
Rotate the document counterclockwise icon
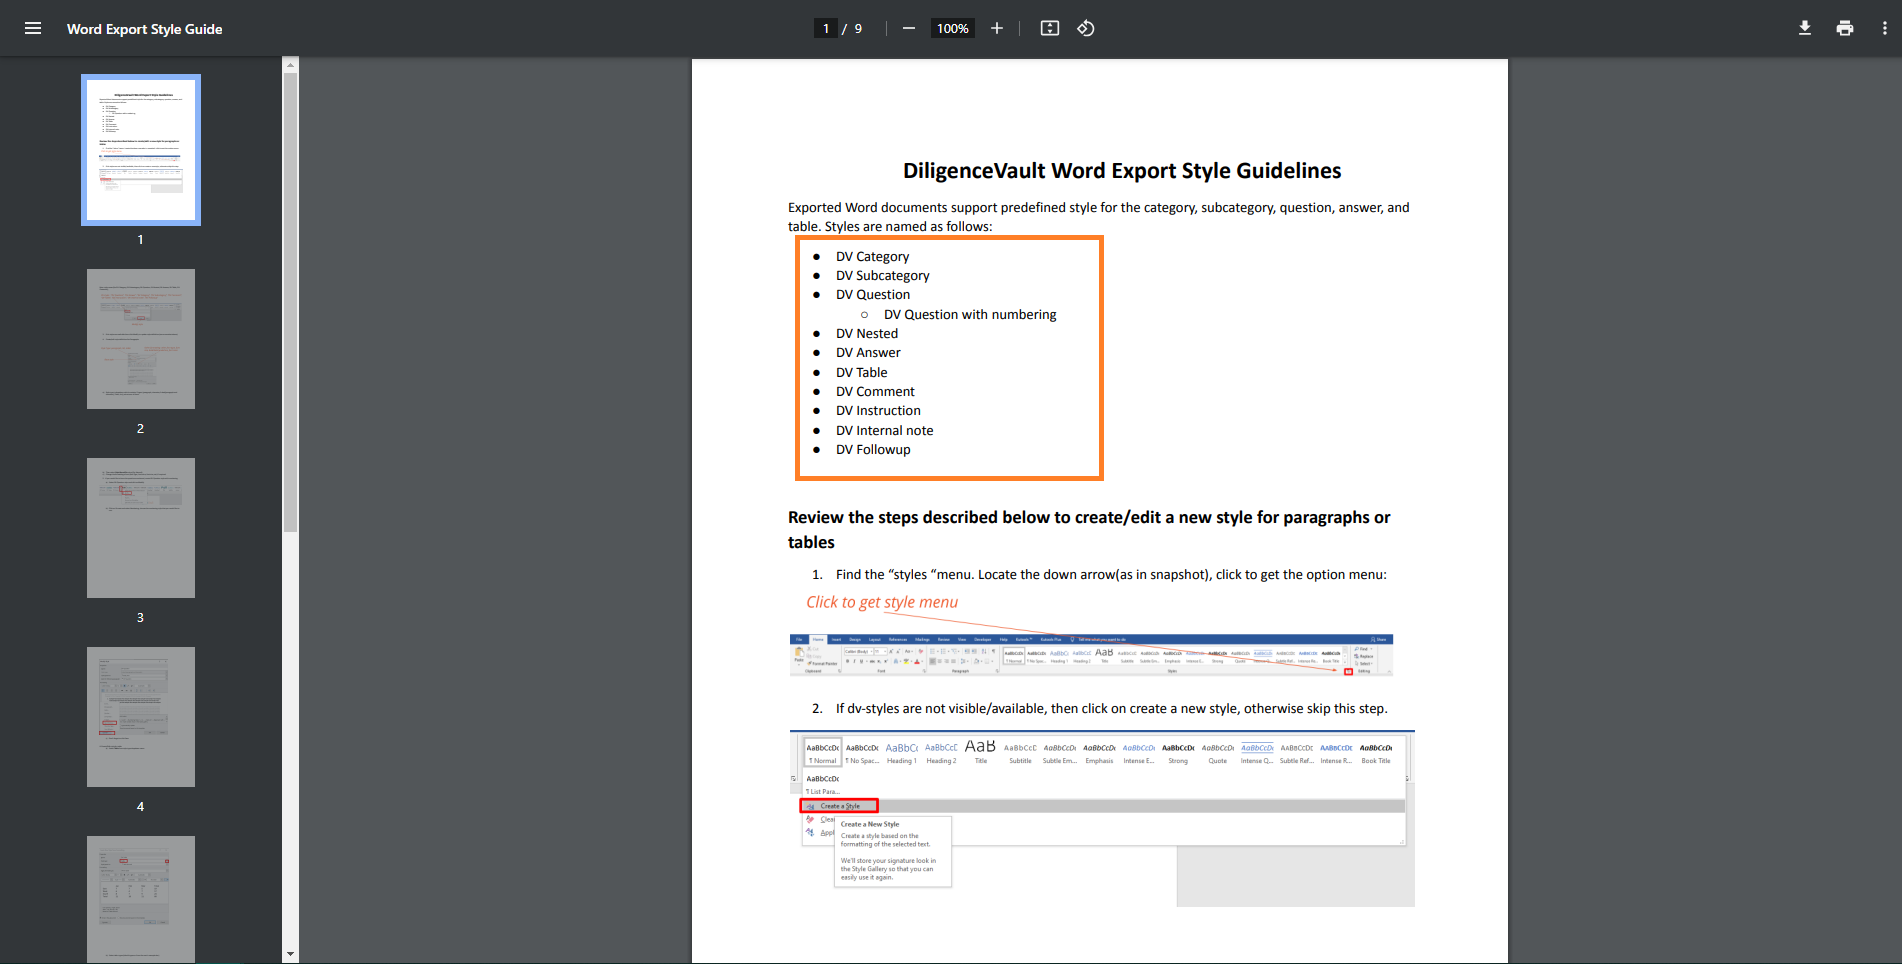coord(1086,28)
